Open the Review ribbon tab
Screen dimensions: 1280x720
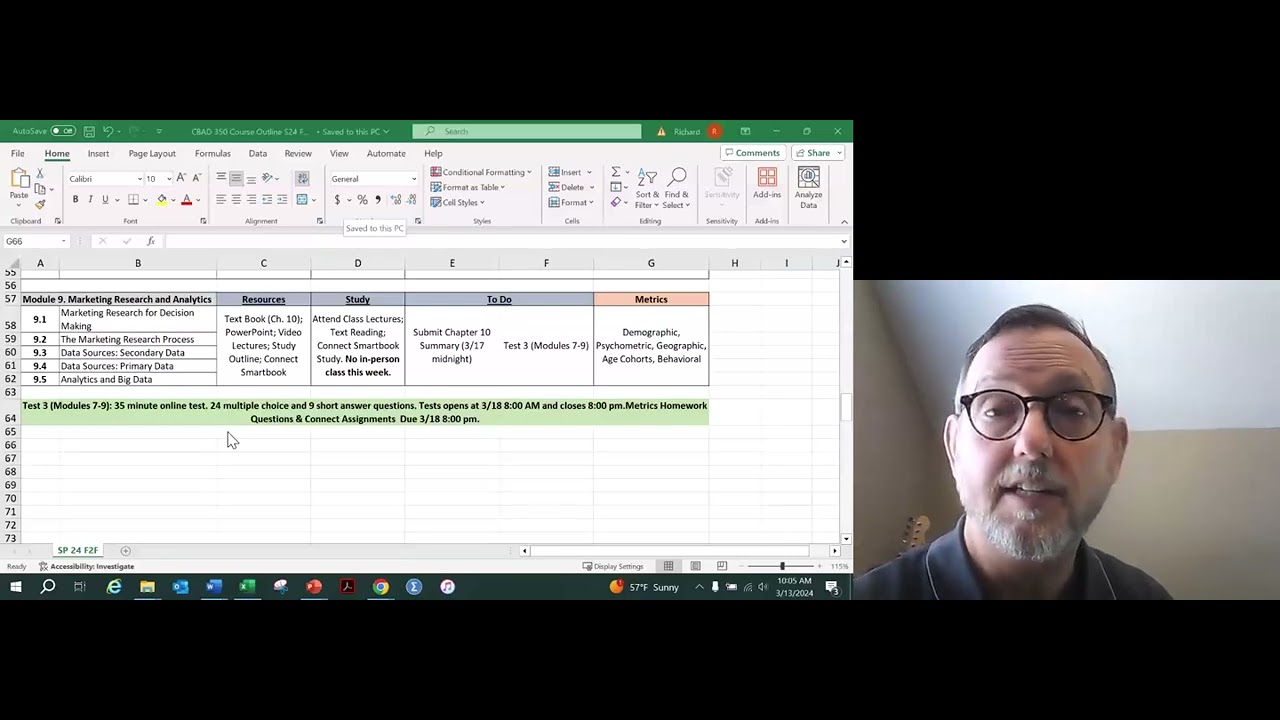pyautogui.click(x=298, y=153)
